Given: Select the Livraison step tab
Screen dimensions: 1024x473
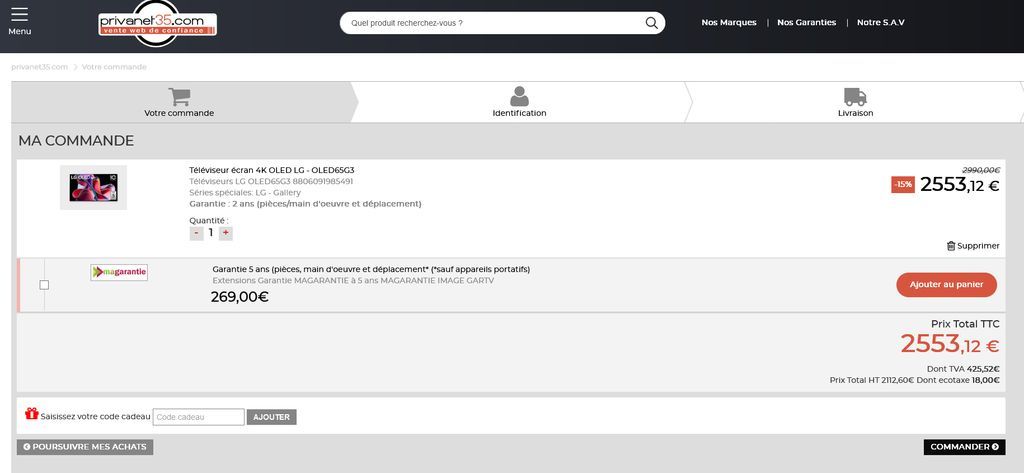Looking at the screenshot, I should click(855, 103).
